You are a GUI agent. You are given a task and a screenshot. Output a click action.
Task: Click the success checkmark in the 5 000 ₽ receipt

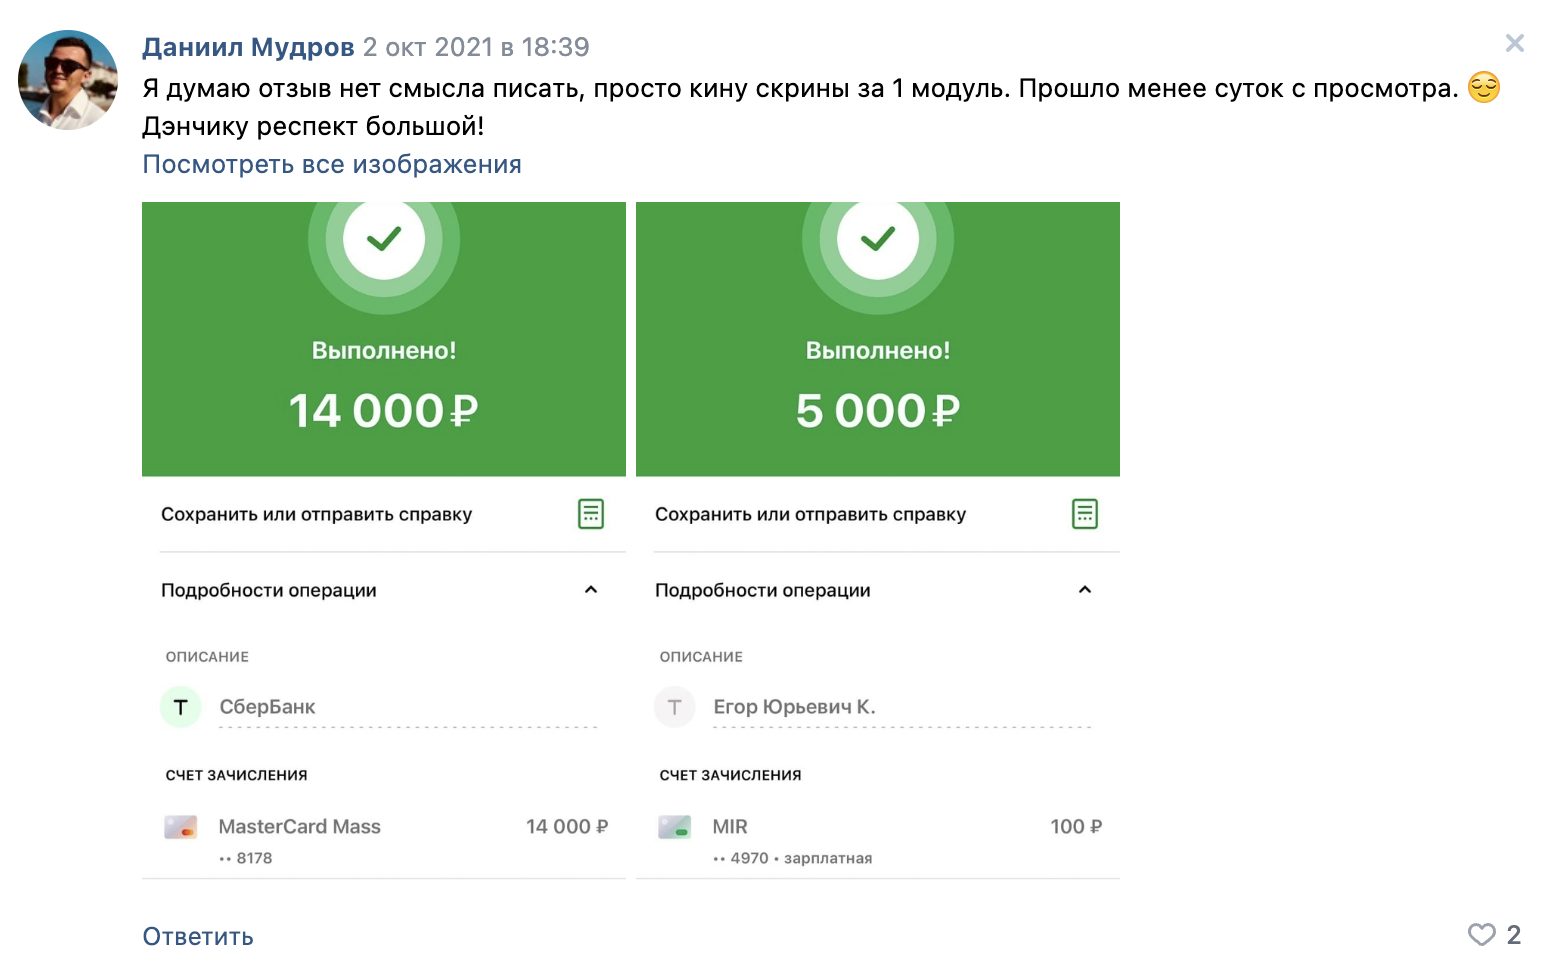[878, 240]
